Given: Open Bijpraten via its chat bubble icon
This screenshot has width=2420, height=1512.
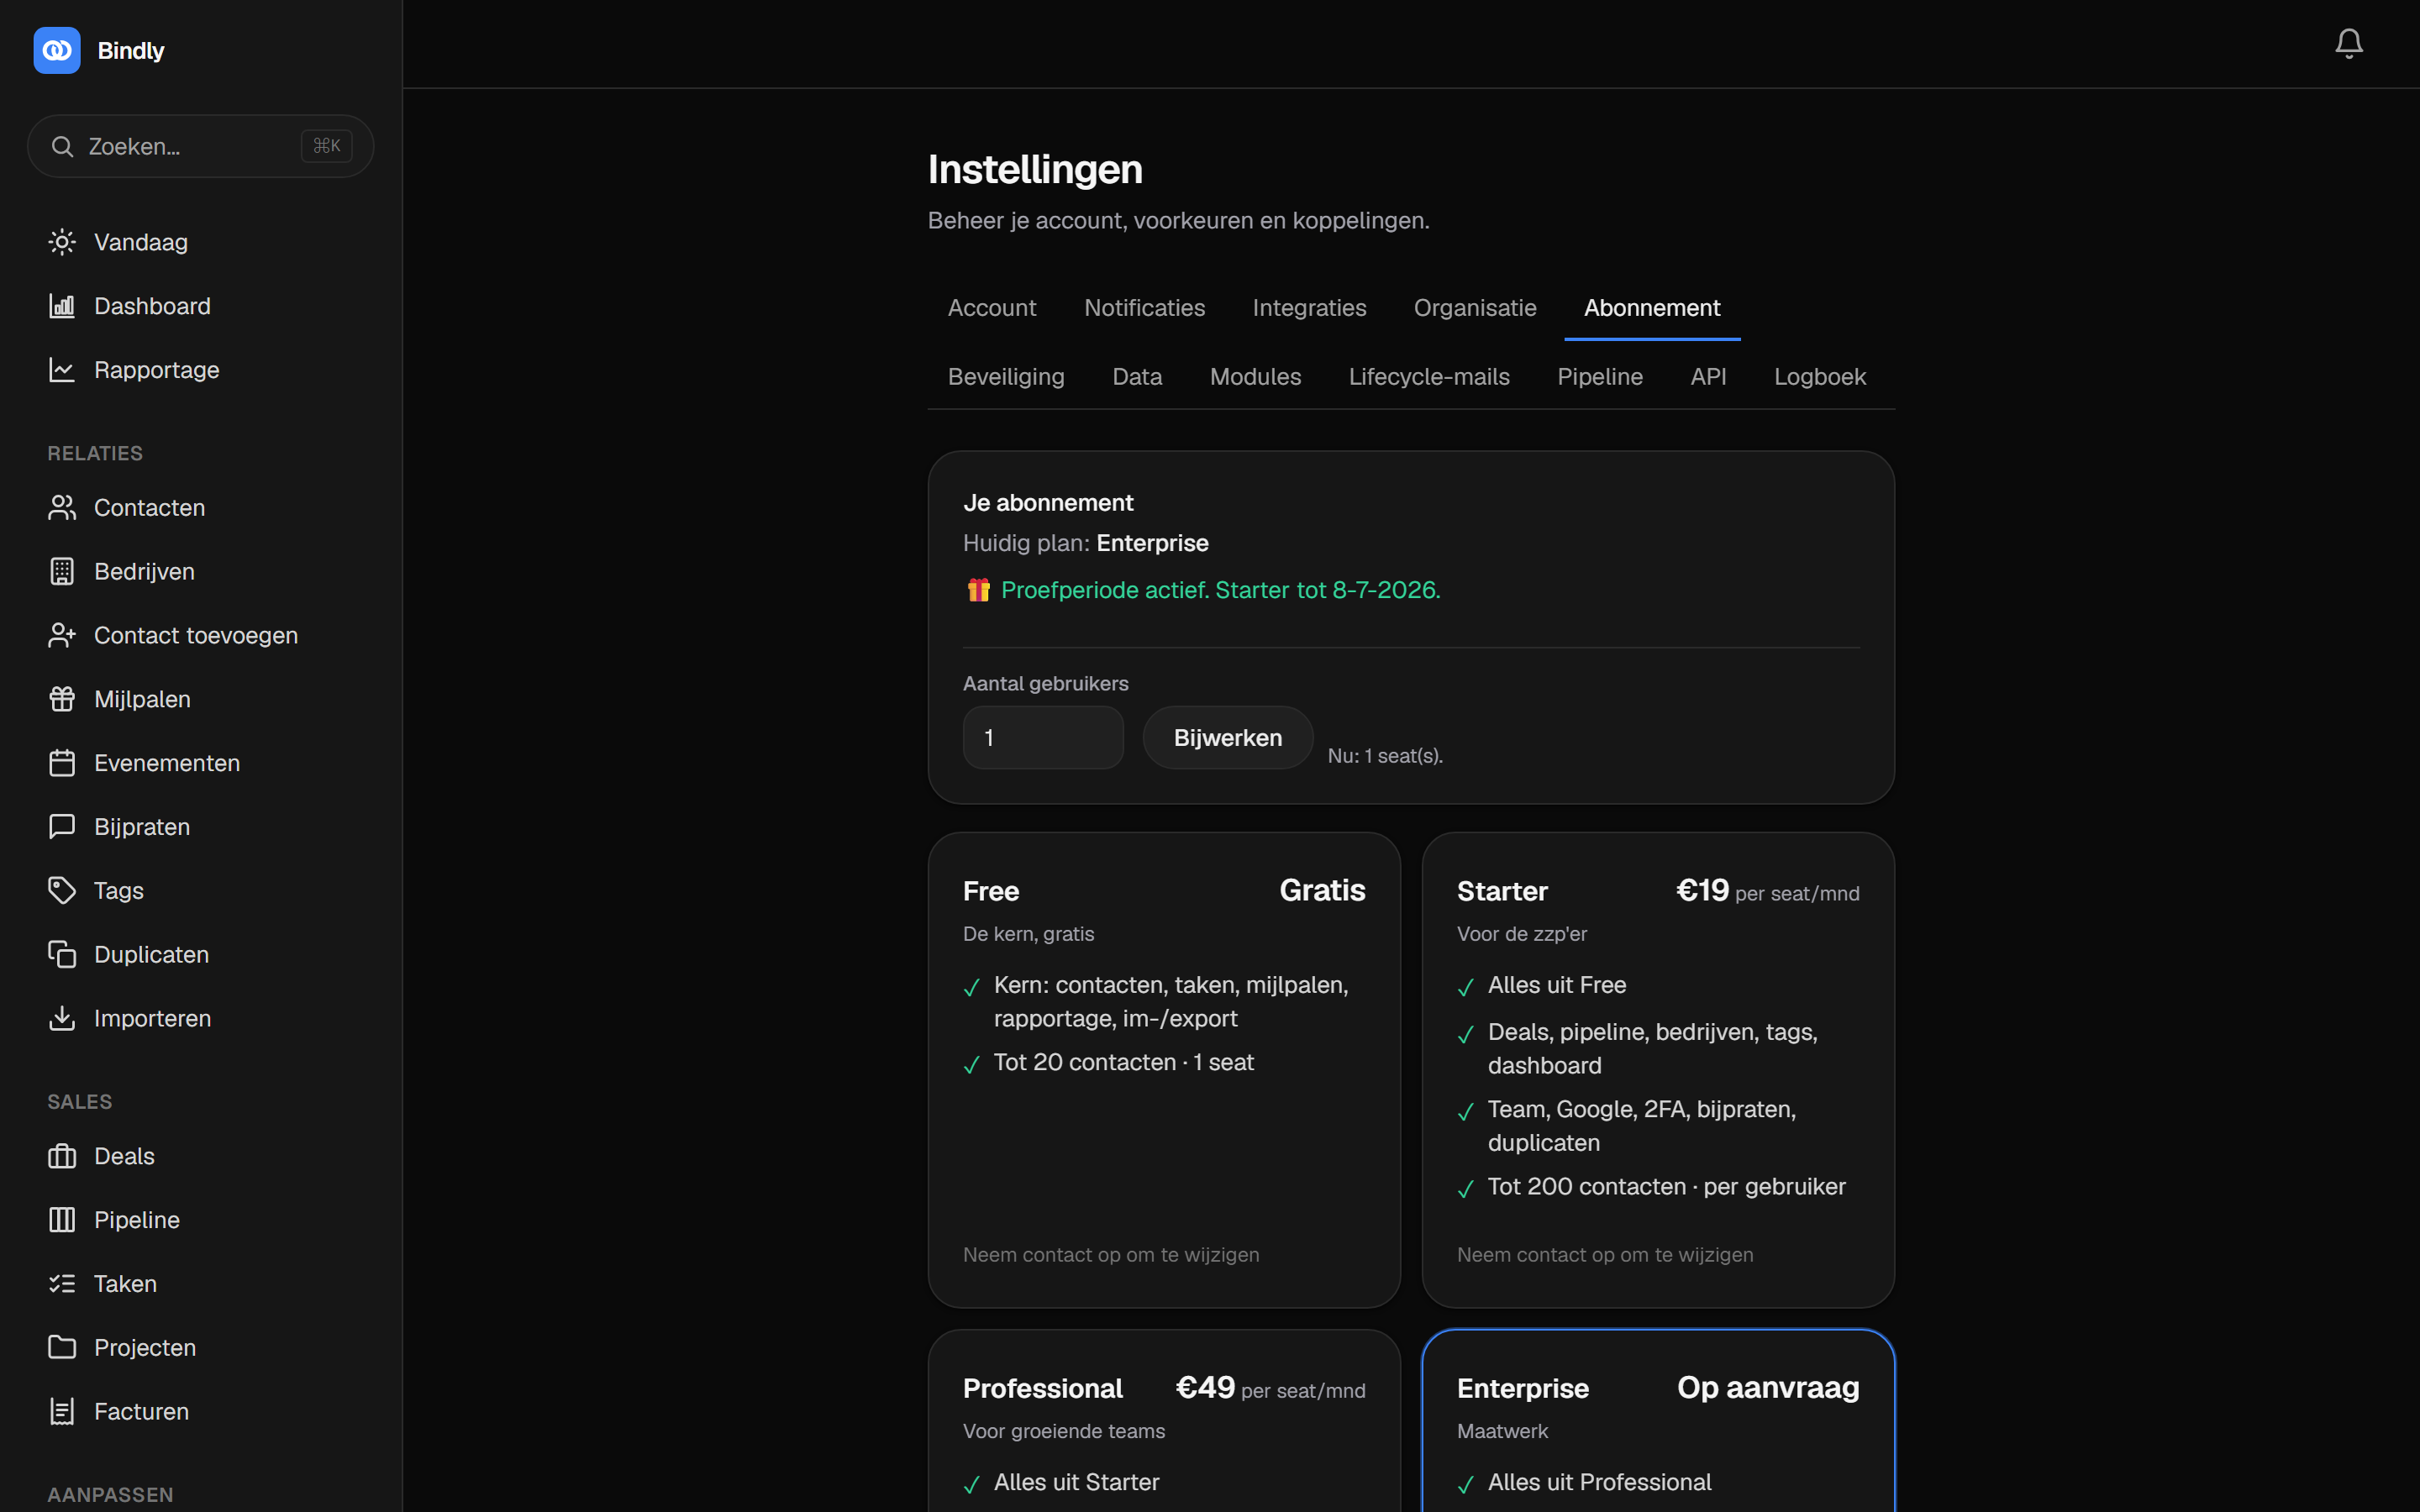Looking at the screenshot, I should tap(62, 827).
